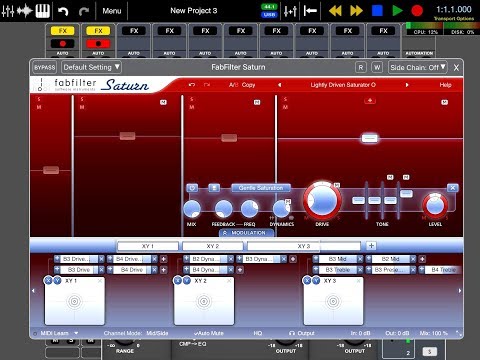Fast forward the transport

[356, 11]
